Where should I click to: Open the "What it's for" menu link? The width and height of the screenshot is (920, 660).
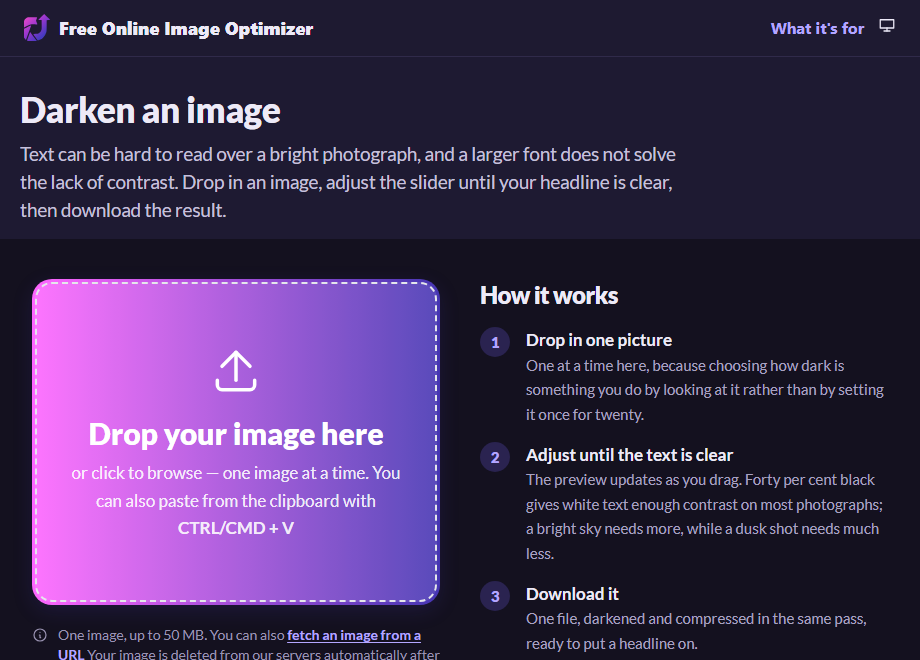pyautogui.click(x=817, y=29)
